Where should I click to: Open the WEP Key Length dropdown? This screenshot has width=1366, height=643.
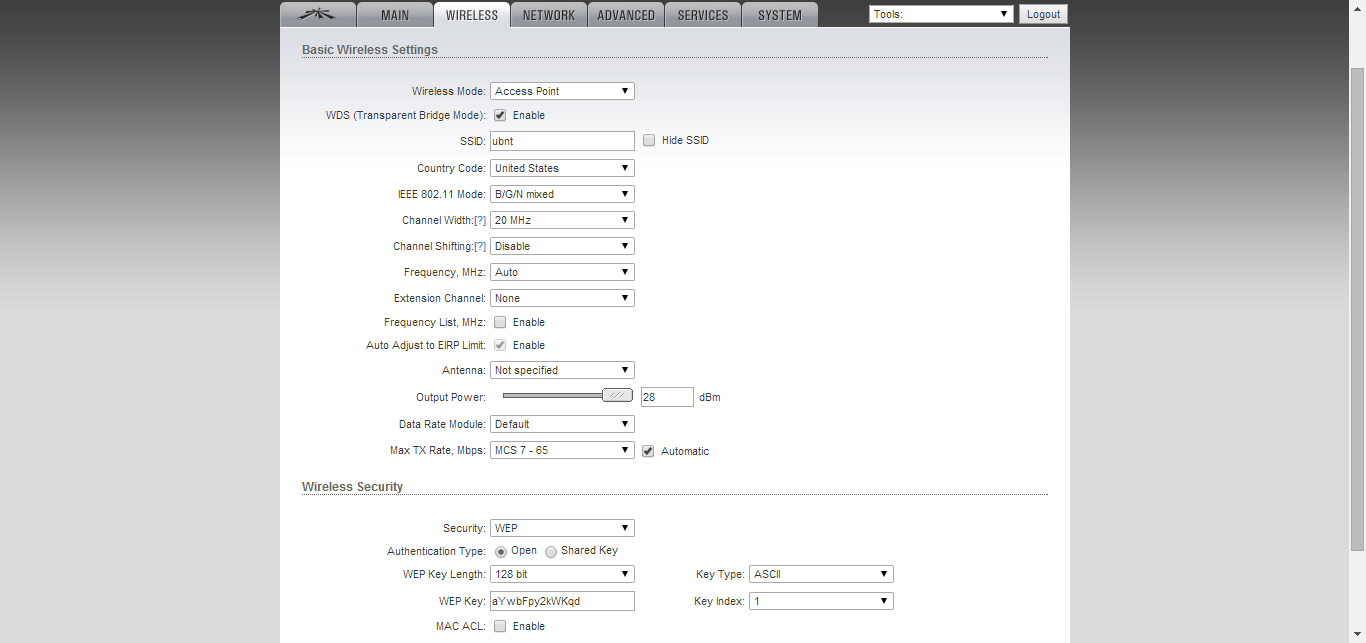[562, 574]
